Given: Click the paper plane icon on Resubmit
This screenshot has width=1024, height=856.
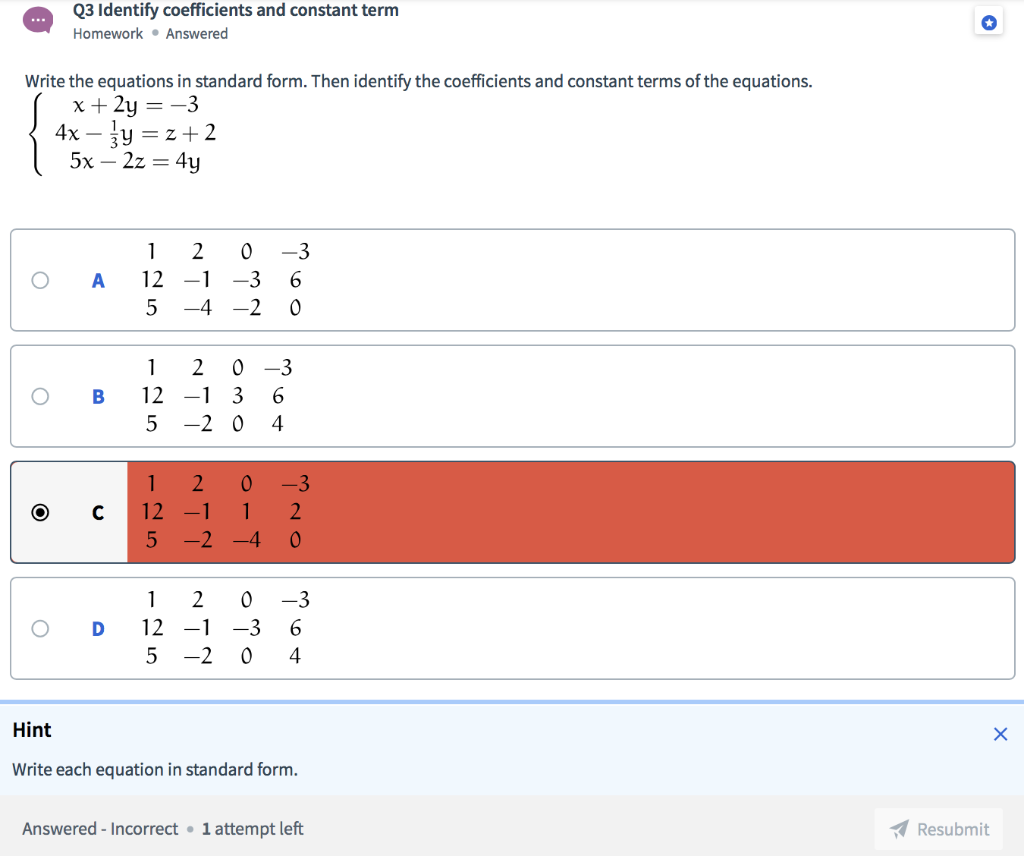Looking at the screenshot, I should [x=896, y=828].
